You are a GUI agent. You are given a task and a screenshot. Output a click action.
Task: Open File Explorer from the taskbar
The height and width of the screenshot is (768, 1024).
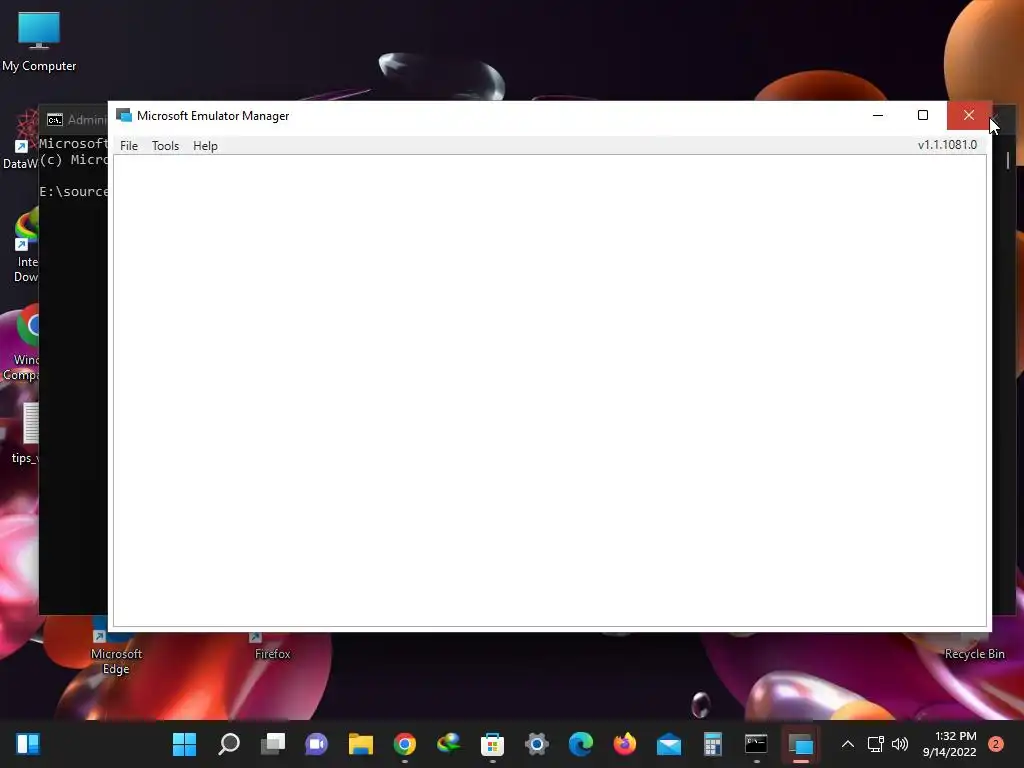(360, 744)
